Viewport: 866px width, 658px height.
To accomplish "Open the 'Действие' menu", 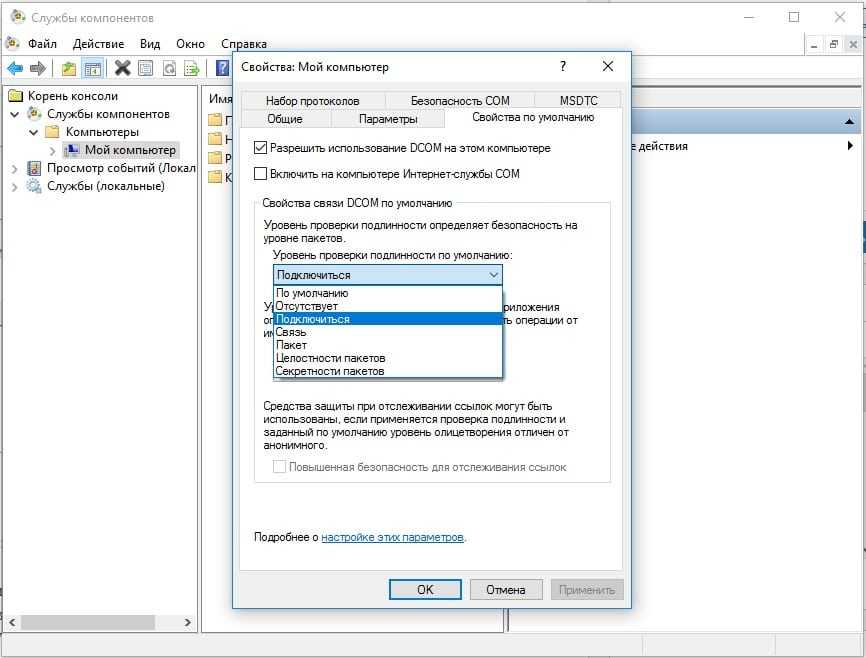I will 98,44.
